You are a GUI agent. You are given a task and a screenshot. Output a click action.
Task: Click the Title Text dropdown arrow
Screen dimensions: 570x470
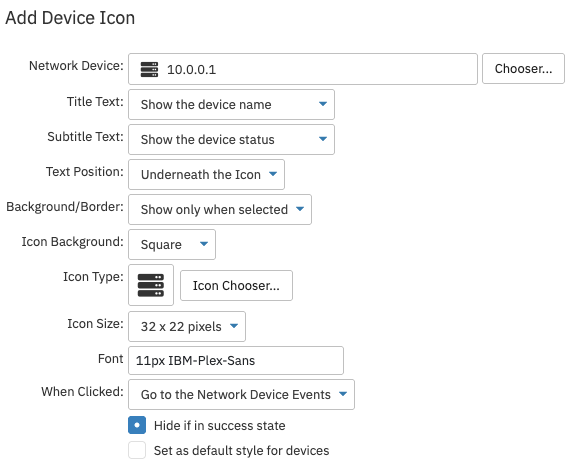pyautogui.click(x=322, y=104)
